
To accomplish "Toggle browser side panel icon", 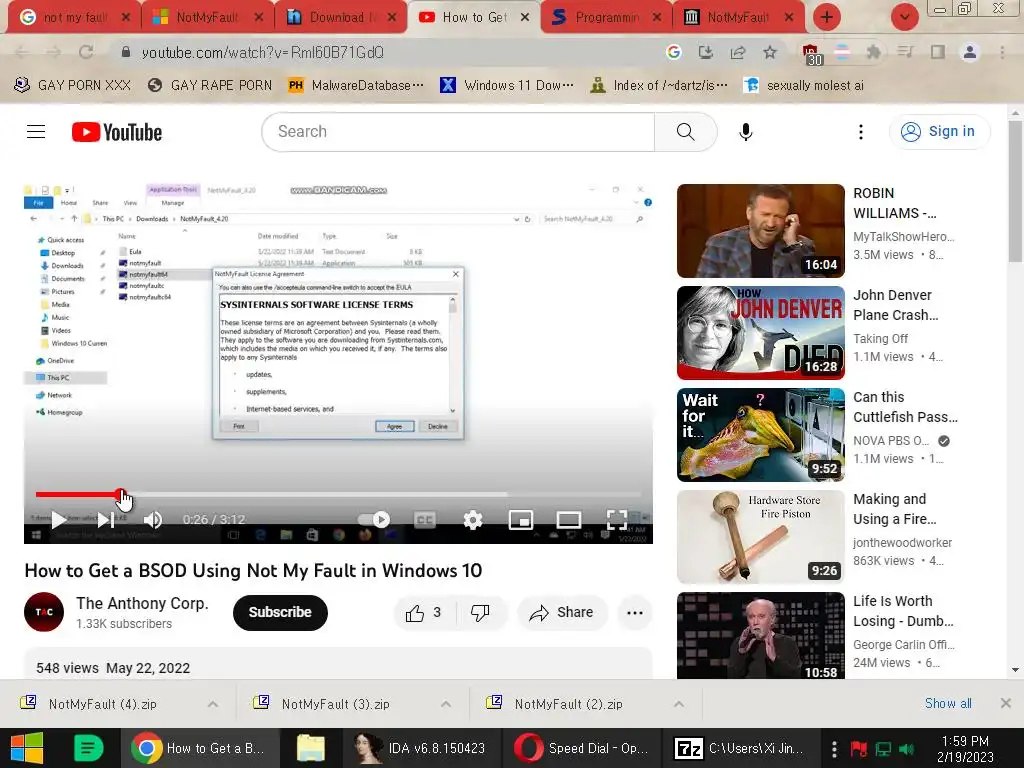I will [938, 52].
